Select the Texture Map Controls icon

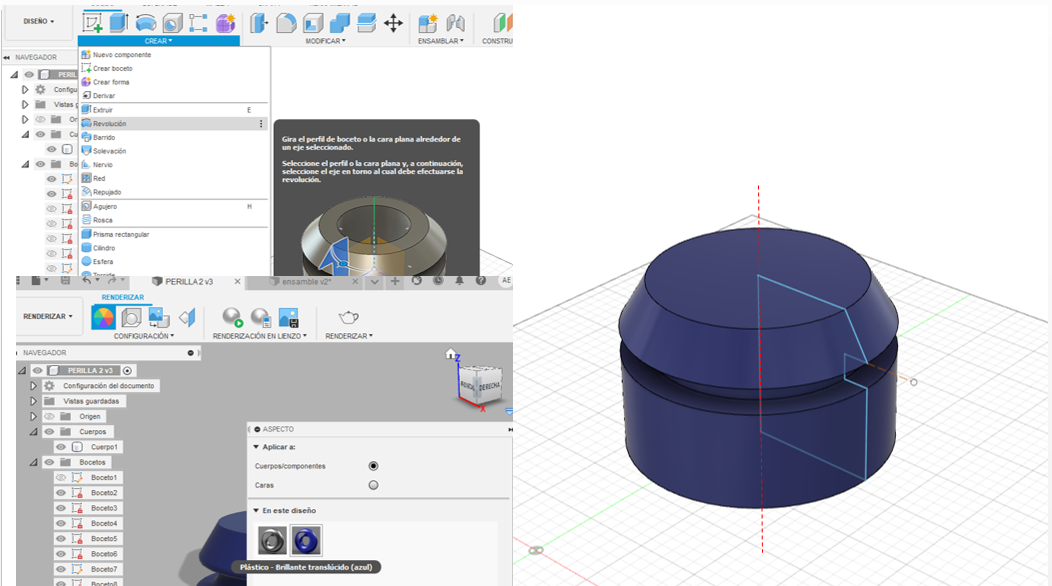pos(187,318)
